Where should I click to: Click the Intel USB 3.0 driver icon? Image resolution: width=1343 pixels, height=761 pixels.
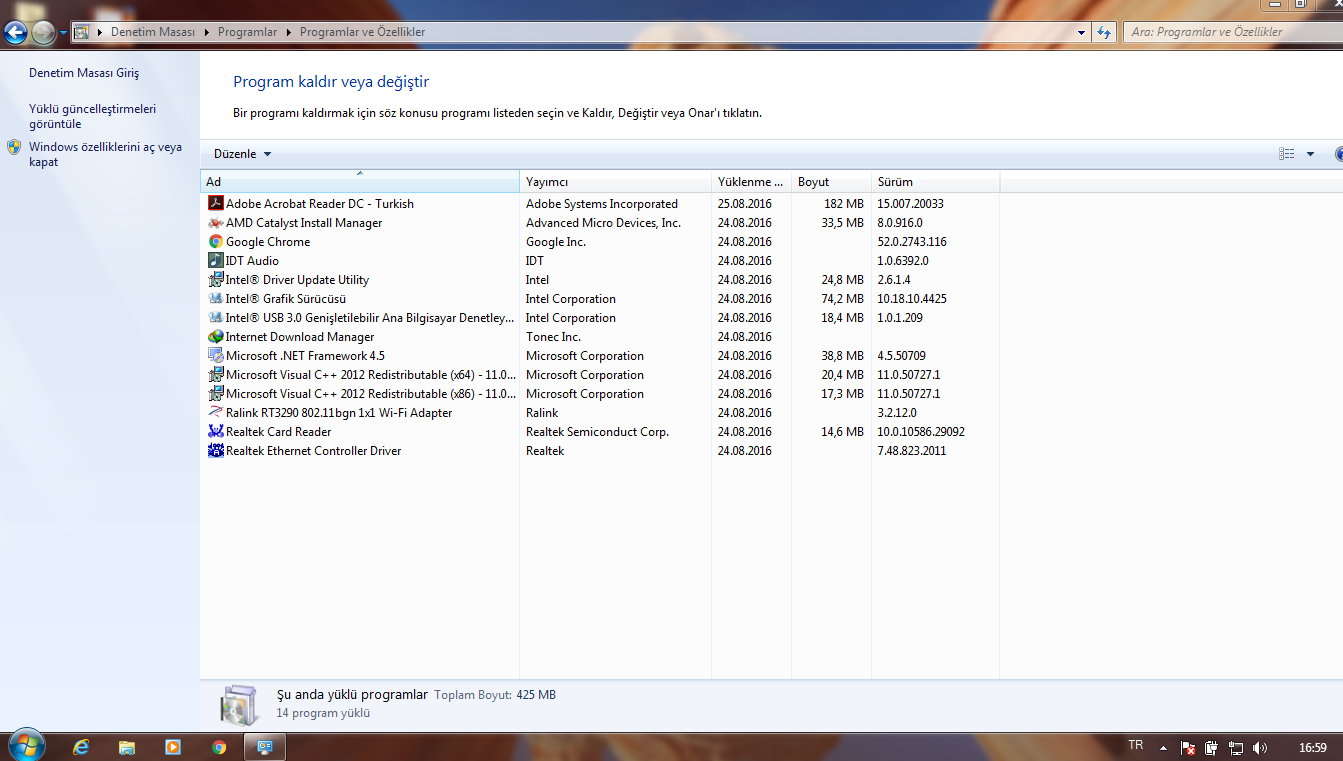[x=215, y=317]
